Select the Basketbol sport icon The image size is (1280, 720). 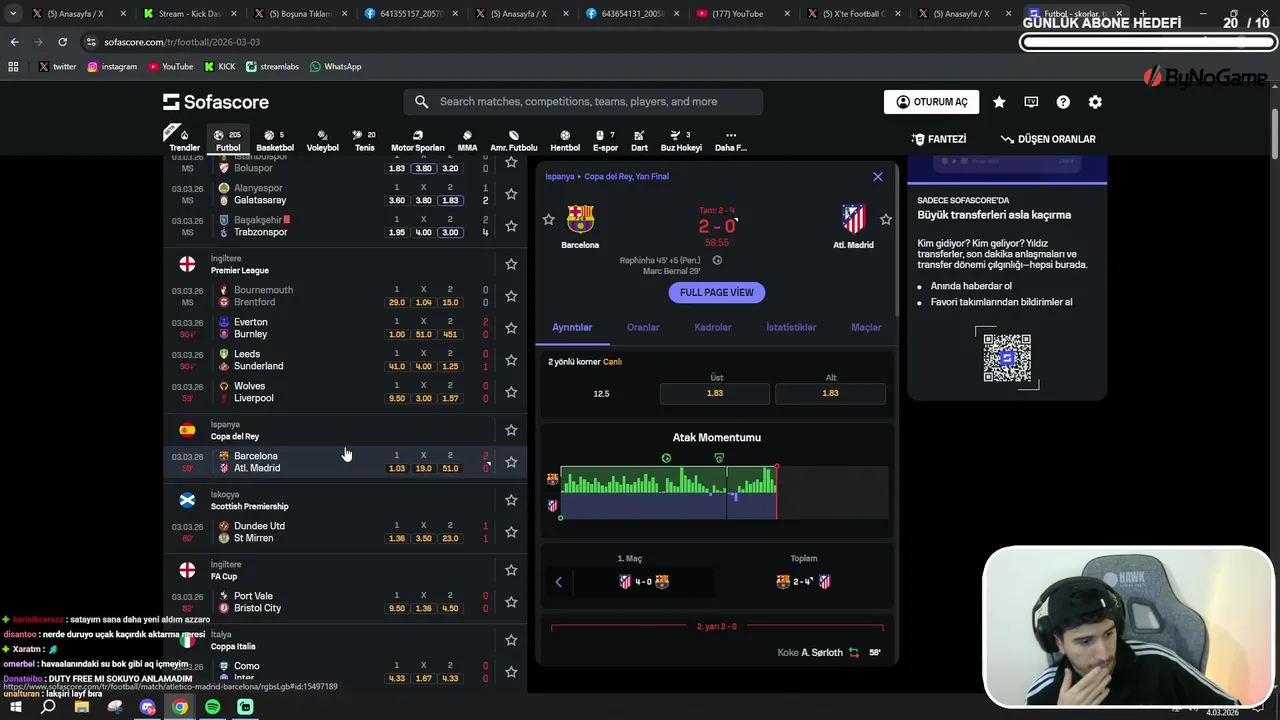coord(275,140)
